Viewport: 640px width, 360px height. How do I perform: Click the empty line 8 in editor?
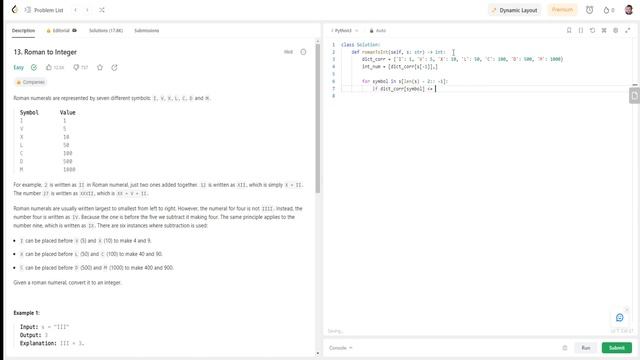tap(486, 96)
